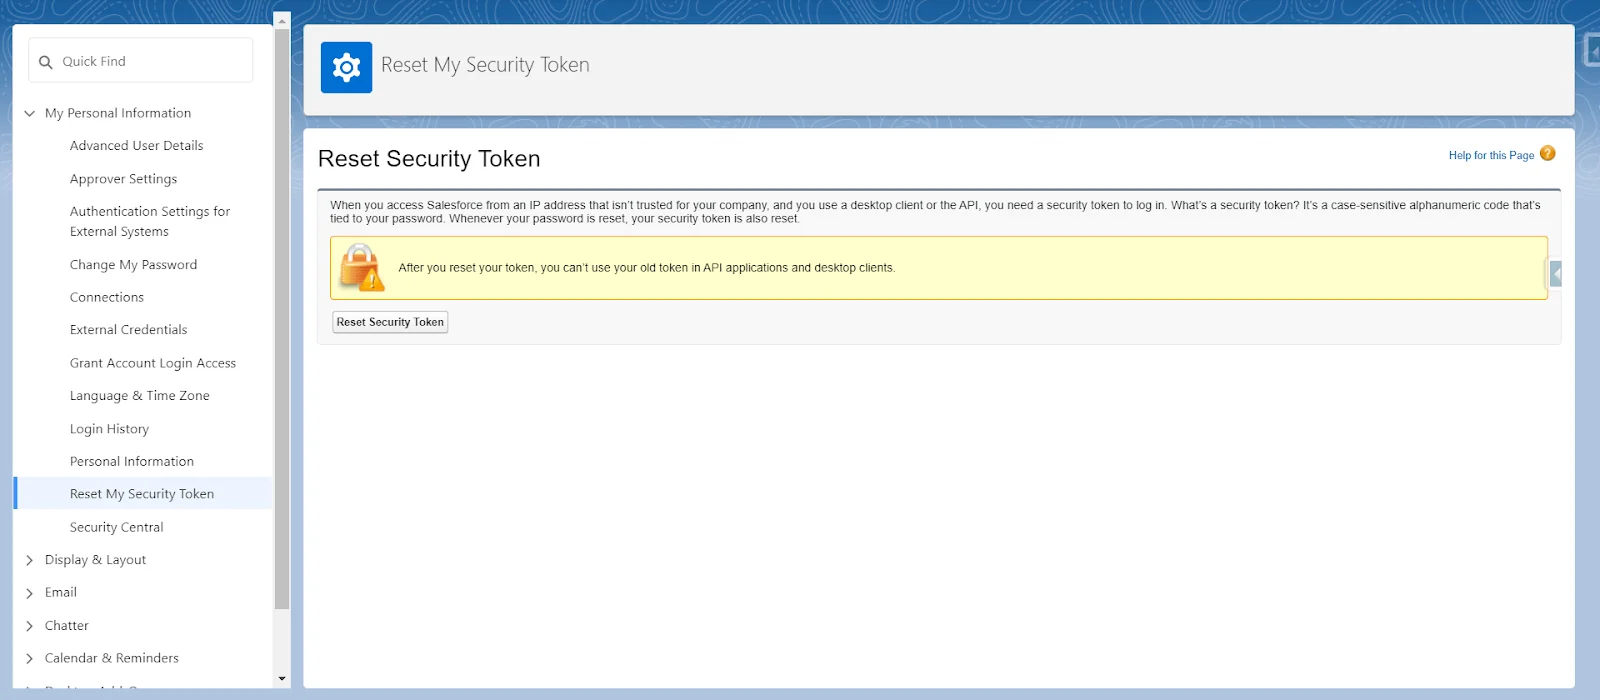Click the Display & Layout label
Image resolution: width=1600 pixels, height=700 pixels.
point(95,560)
